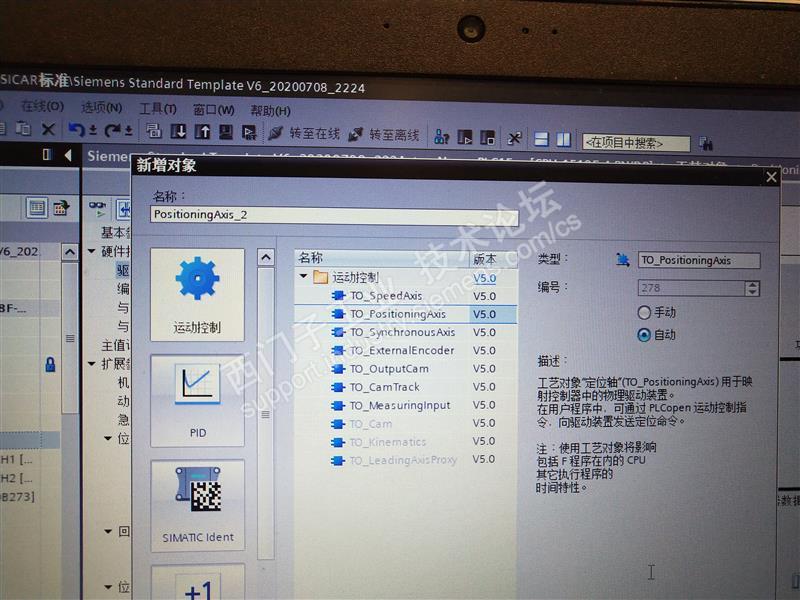Click the Upload from device icon
Viewport: 800px width, 600px height.
[x=202, y=132]
